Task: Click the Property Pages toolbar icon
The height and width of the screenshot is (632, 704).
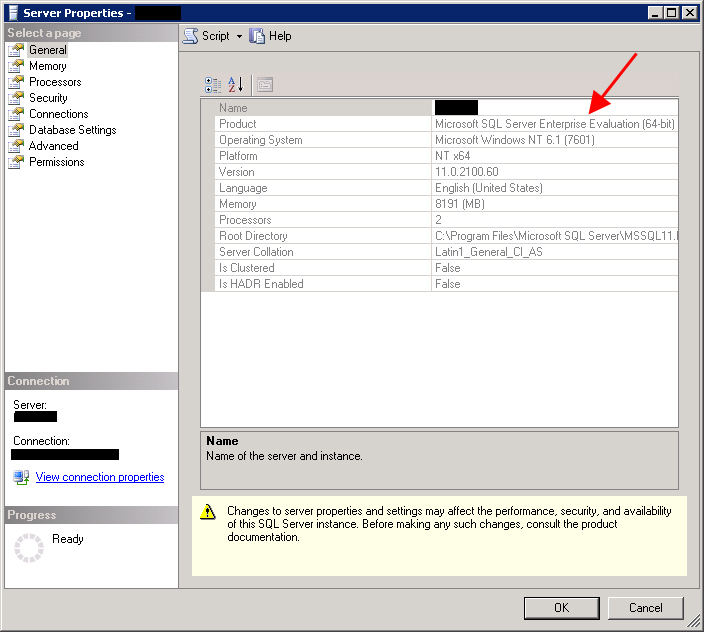Action: tap(265, 85)
